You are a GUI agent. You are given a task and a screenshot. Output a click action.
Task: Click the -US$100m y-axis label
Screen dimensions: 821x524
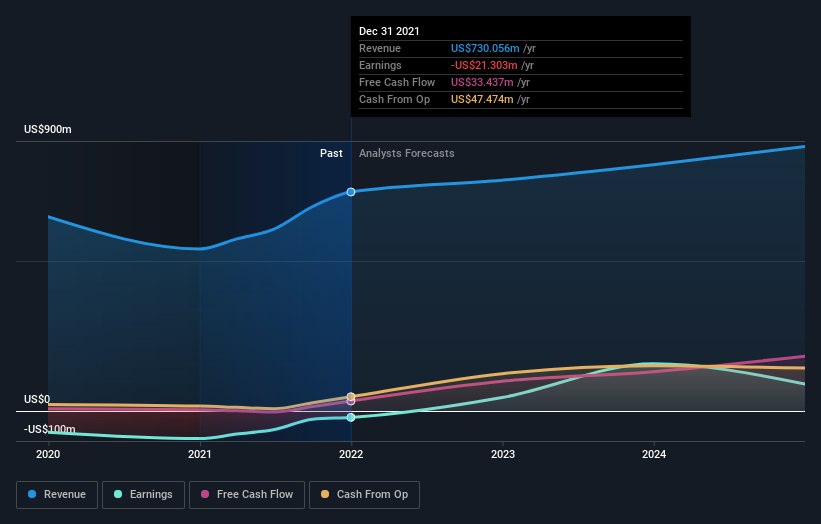click(x=50, y=429)
